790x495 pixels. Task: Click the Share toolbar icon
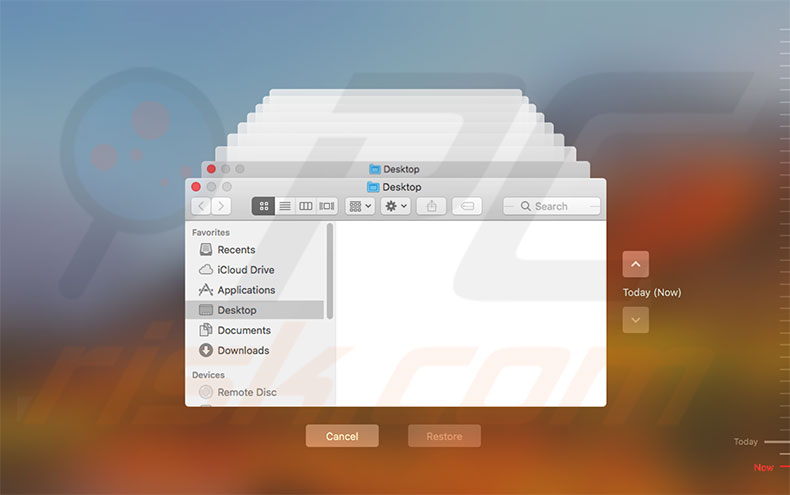point(431,206)
